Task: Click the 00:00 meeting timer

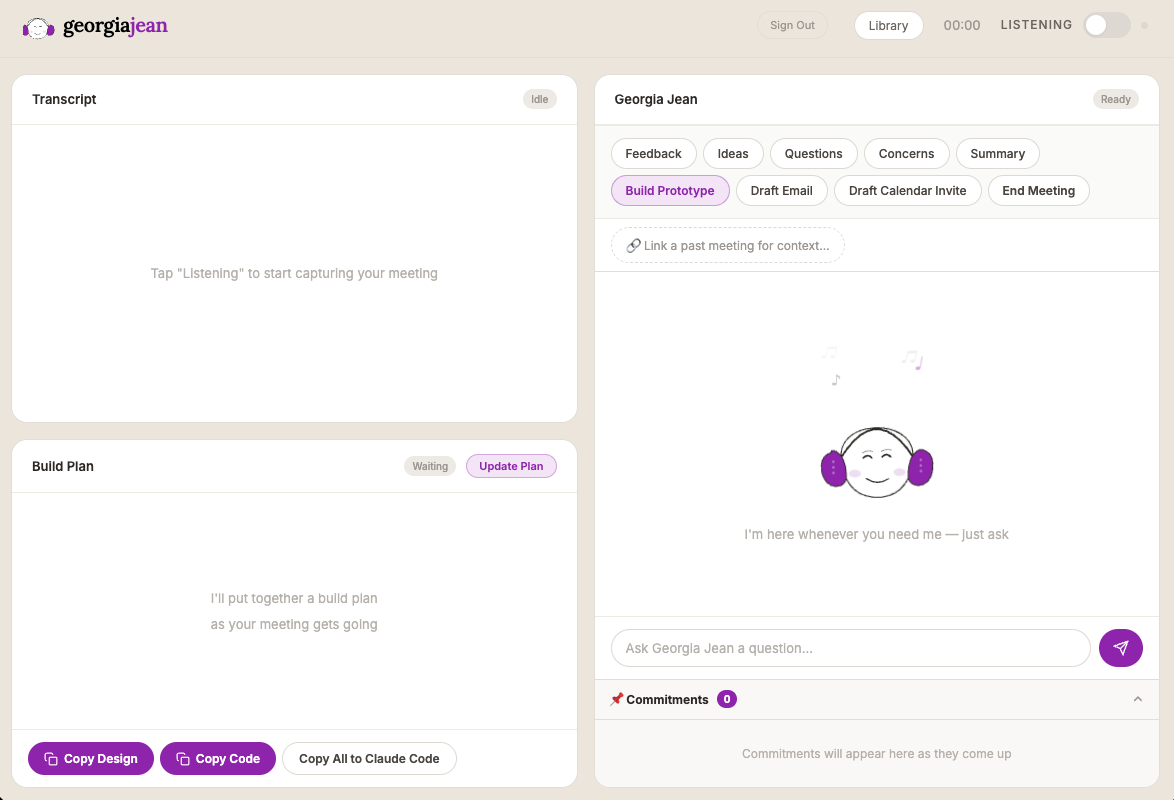Action: click(x=962, y=25)
